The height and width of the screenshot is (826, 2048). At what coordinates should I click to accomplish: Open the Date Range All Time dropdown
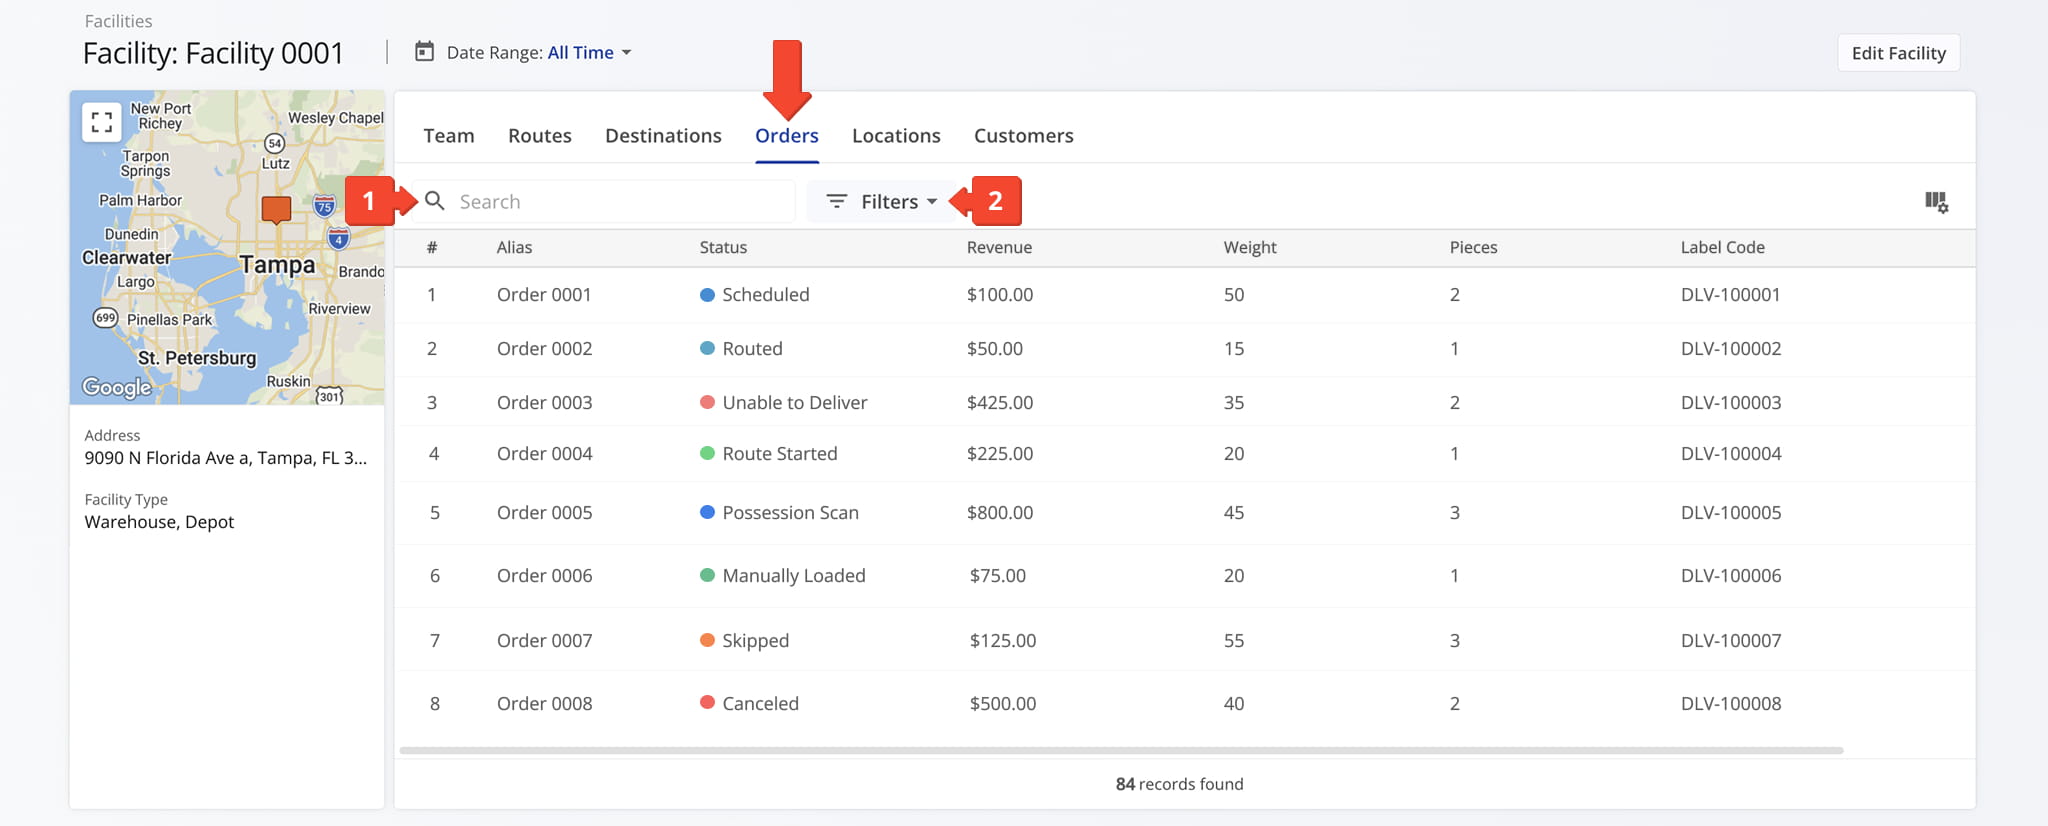coord(589,53)
